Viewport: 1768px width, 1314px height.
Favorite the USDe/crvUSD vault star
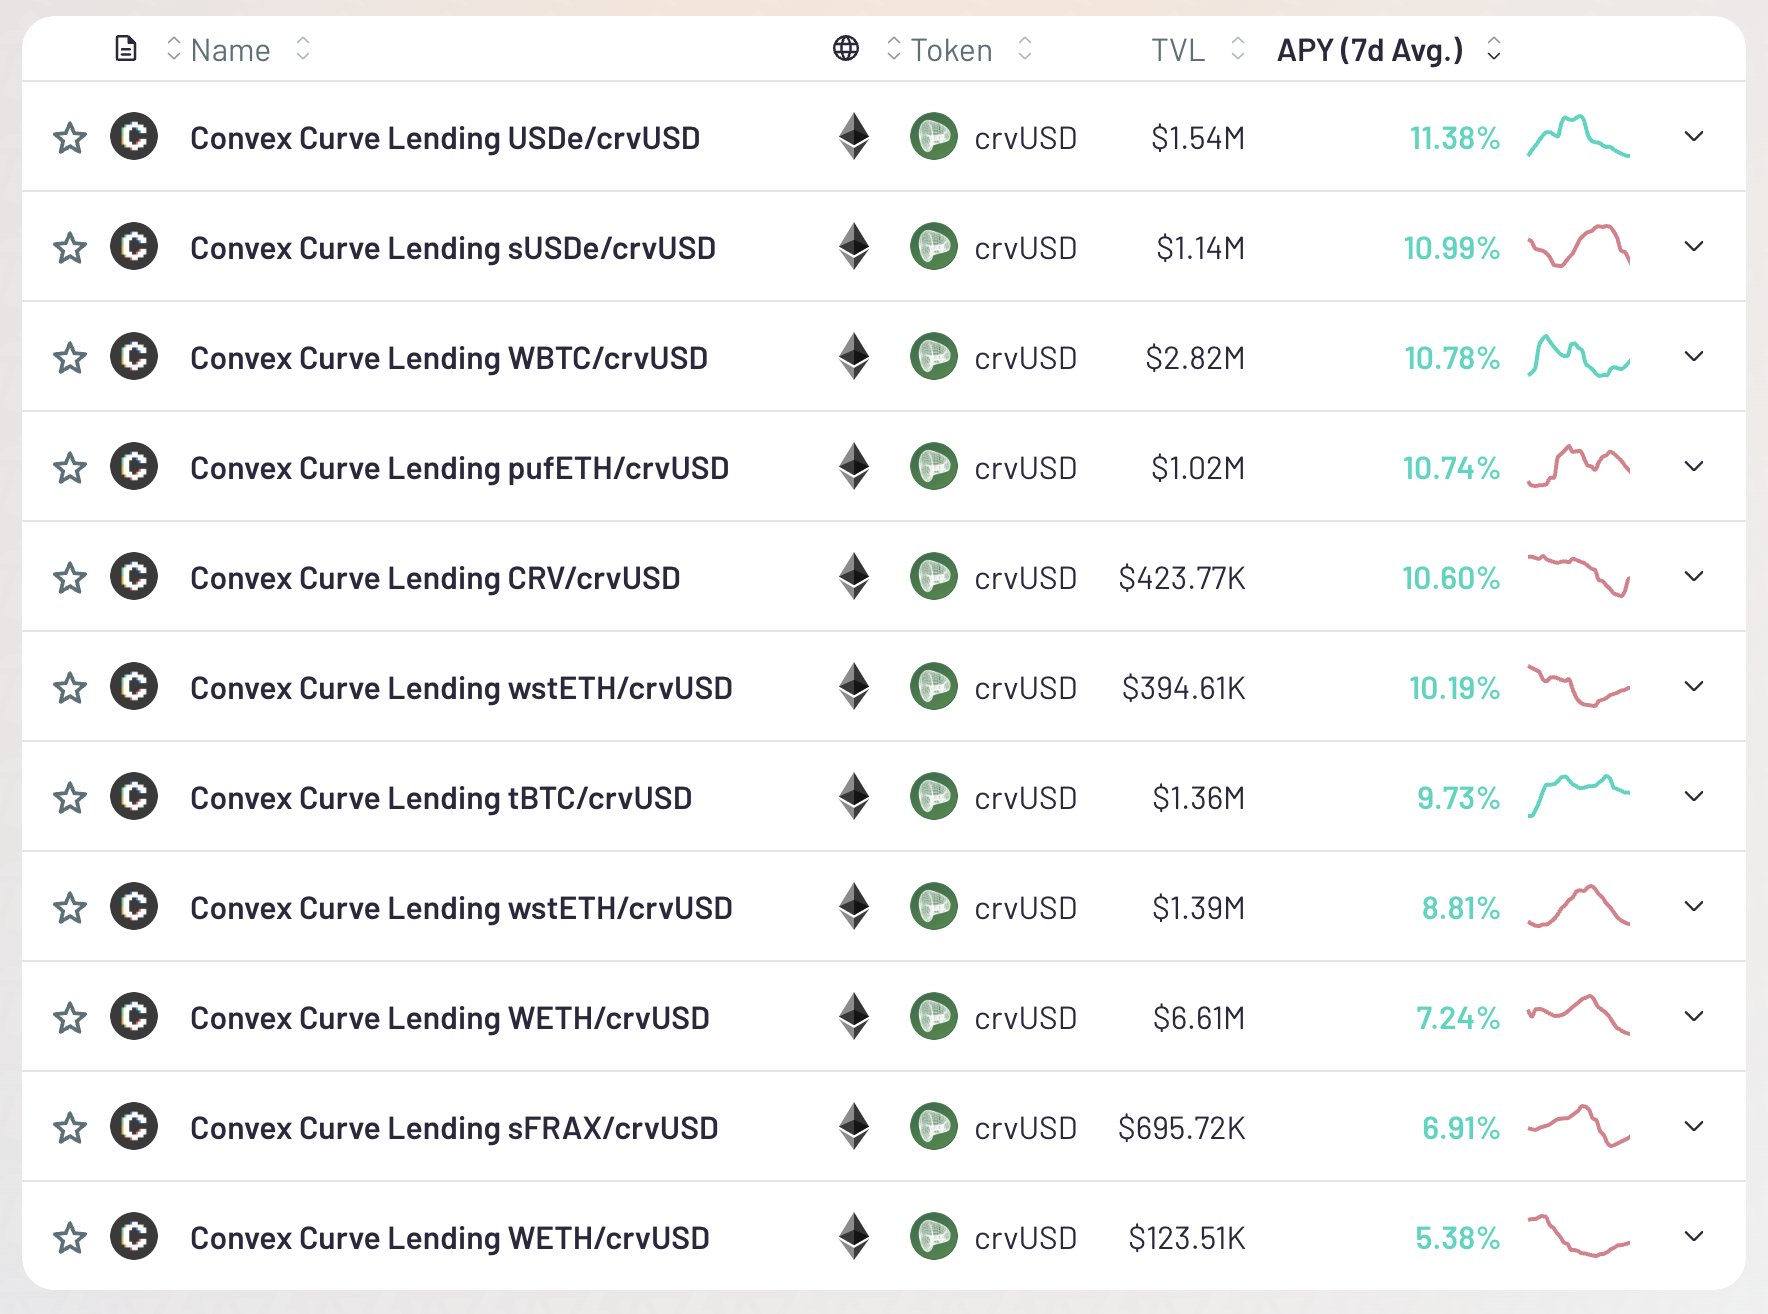pyautogui.click(x=70, y=137)
